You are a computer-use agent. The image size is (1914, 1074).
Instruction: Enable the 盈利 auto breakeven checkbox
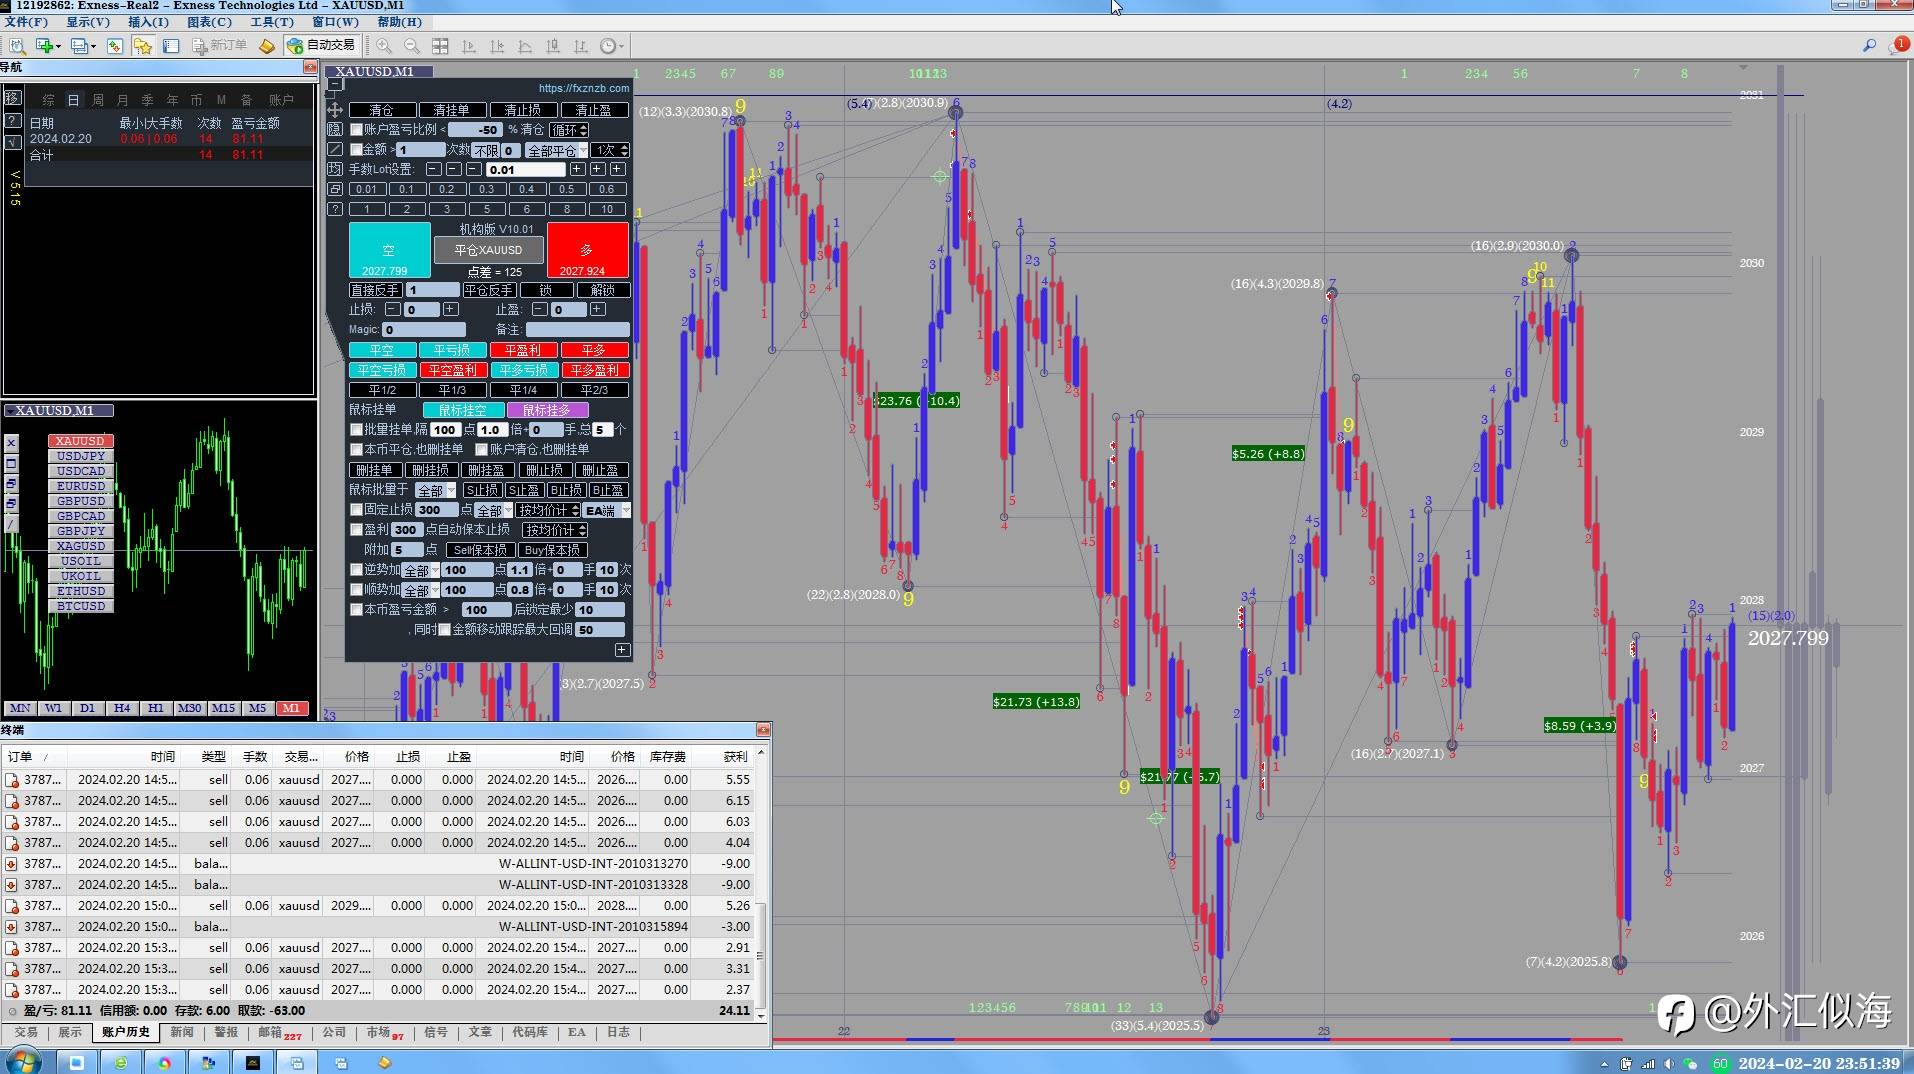356,530
